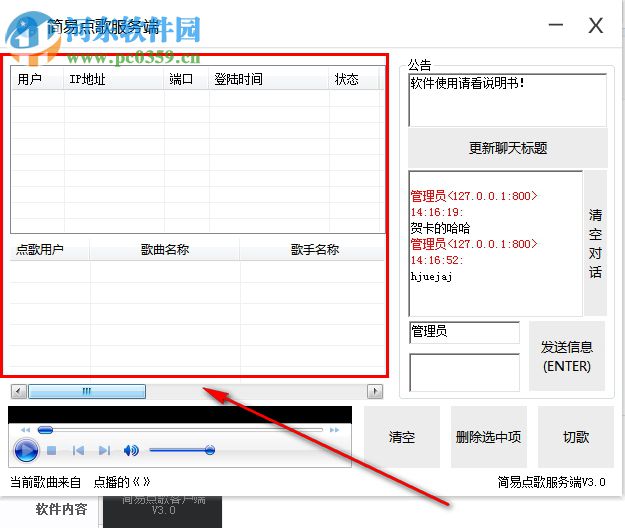Click the 状态 column header
Viewport: 625px width, 528px height.
[x=354, y=79]
